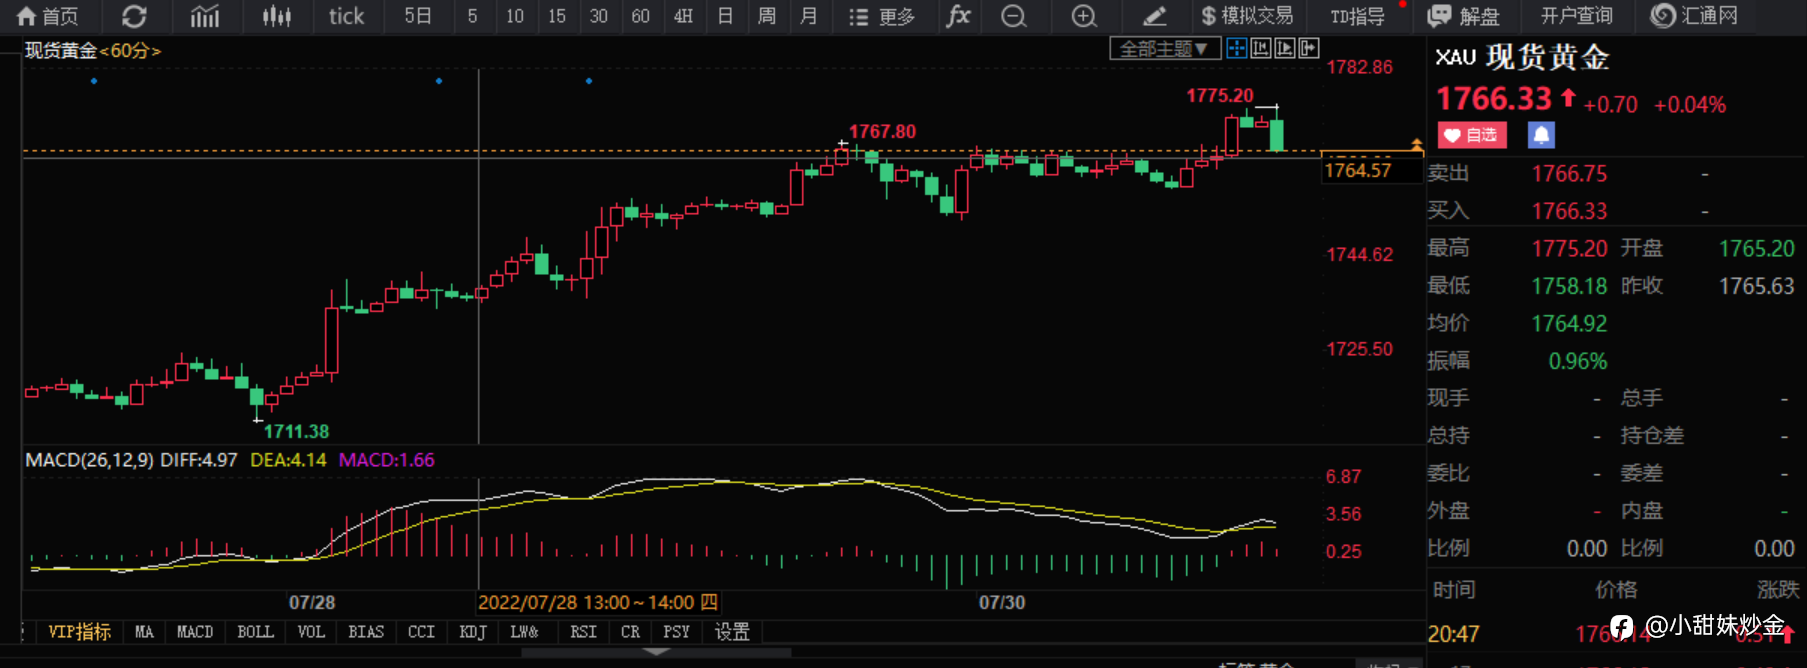Click the blue bell price alert icon
The image size is (1807, 668).
(1541, 135)
